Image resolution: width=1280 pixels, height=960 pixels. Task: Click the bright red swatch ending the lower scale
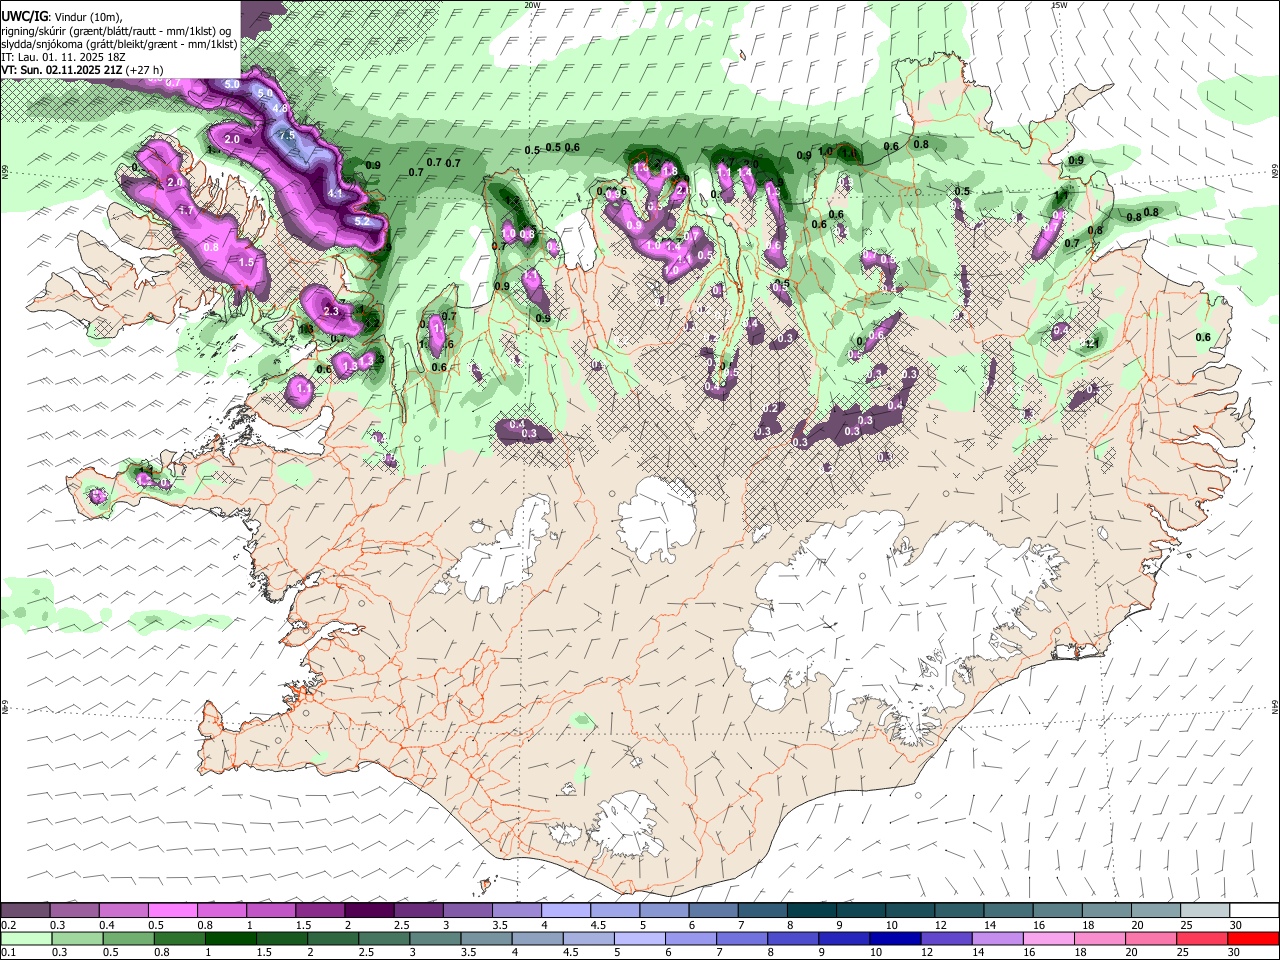(x=1252, y=939)
